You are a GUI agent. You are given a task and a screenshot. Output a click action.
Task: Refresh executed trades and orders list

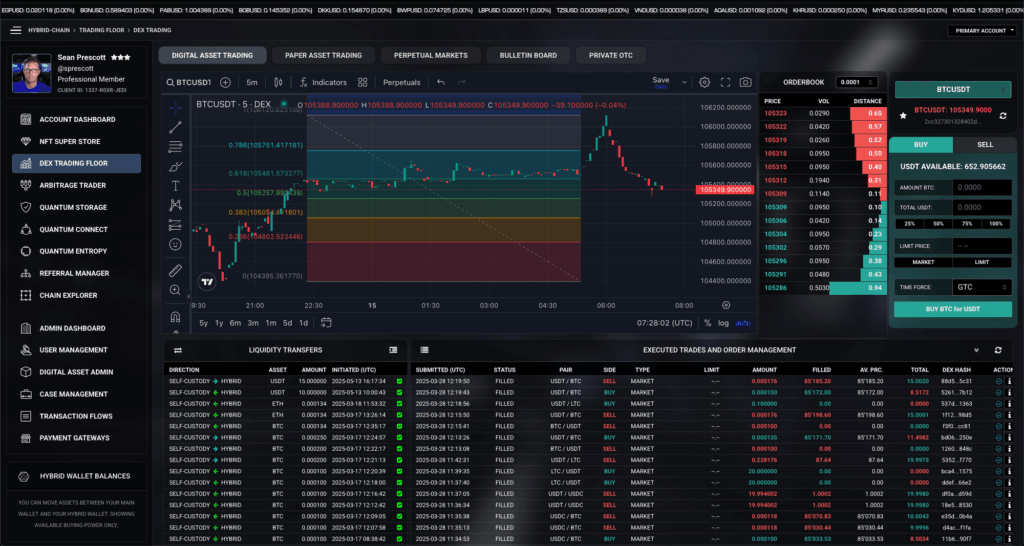(x=997, y=350)
